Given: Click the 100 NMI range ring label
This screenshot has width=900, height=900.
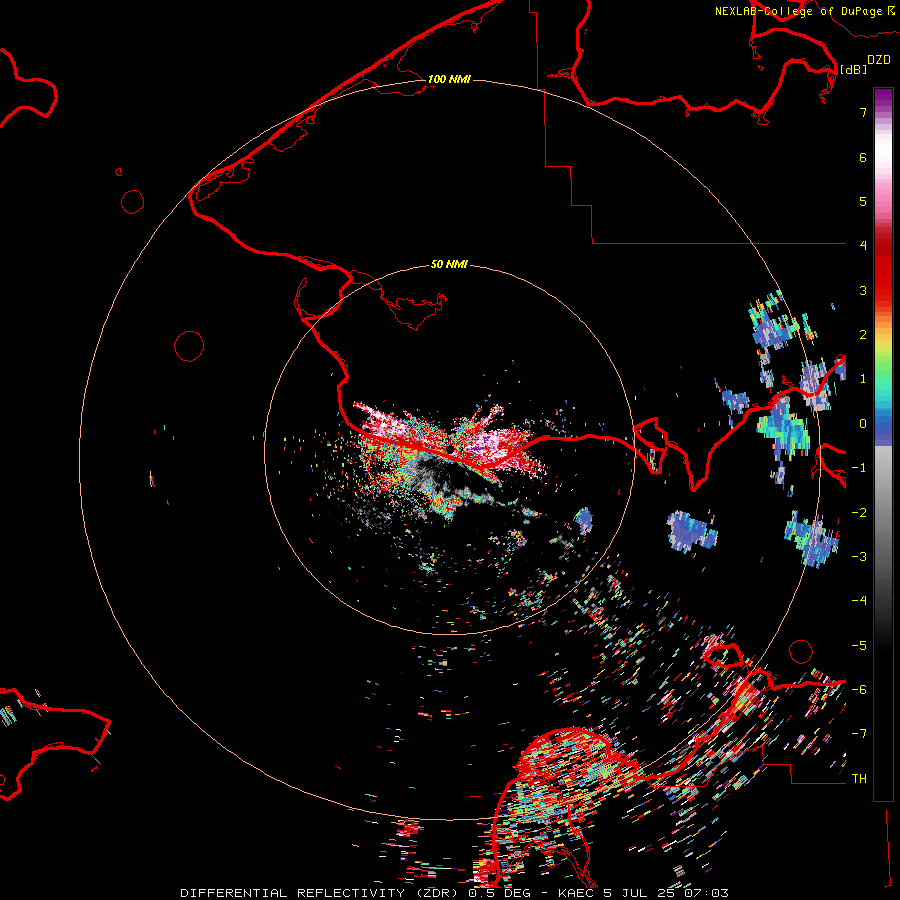Looking at the screenshot, I should 449,79.
